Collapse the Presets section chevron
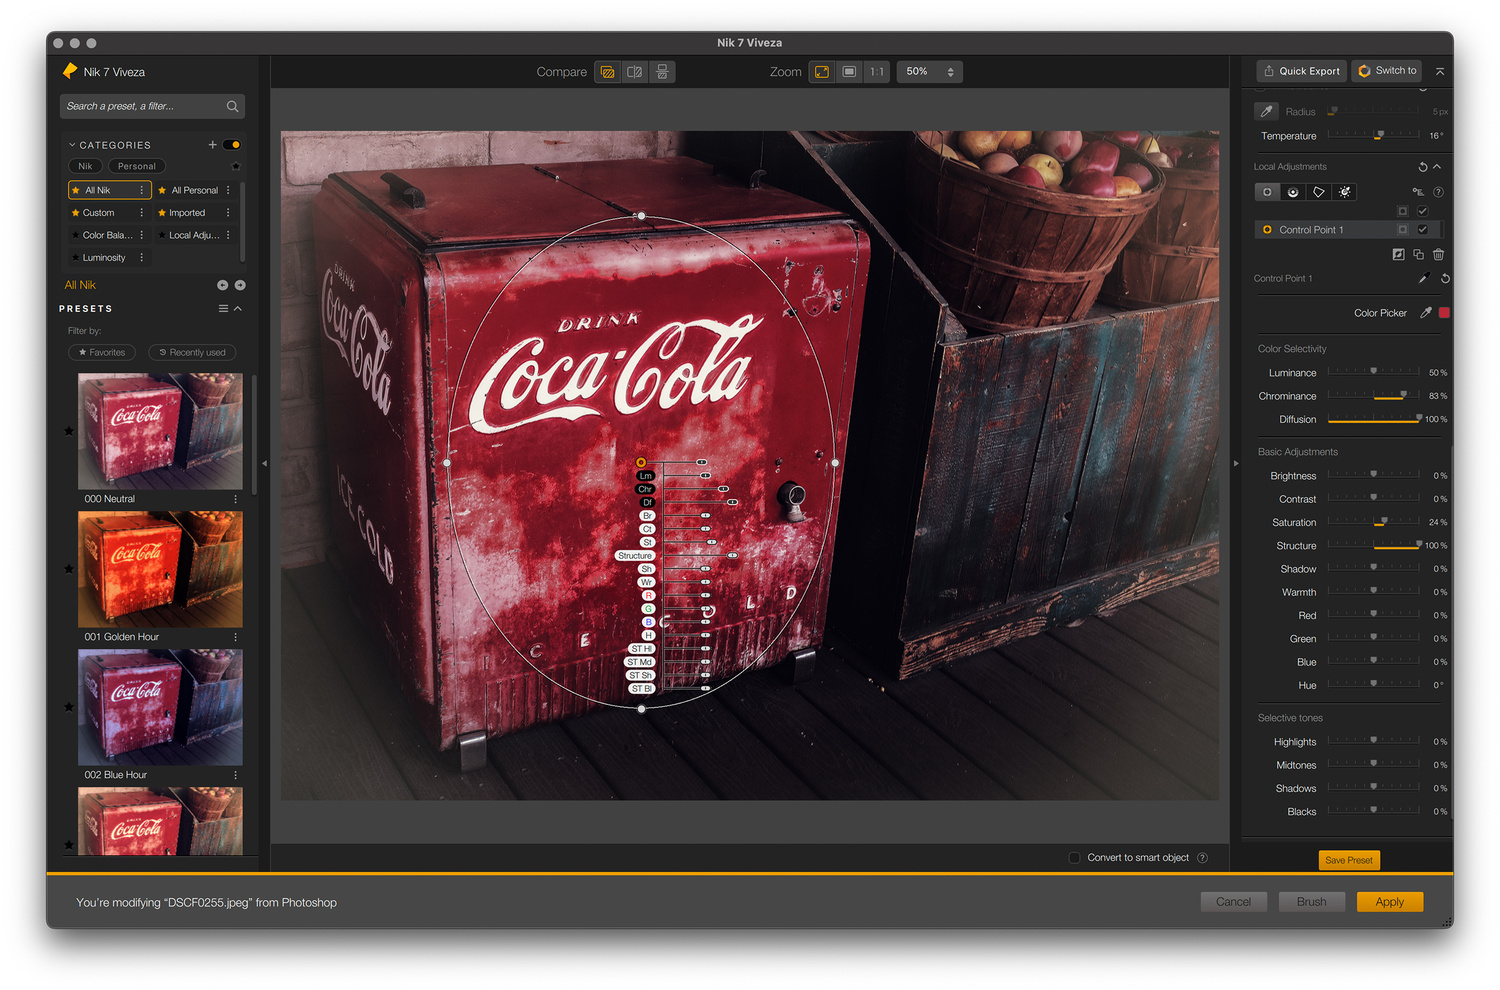The image size is (1500, 990). (238, 309)
